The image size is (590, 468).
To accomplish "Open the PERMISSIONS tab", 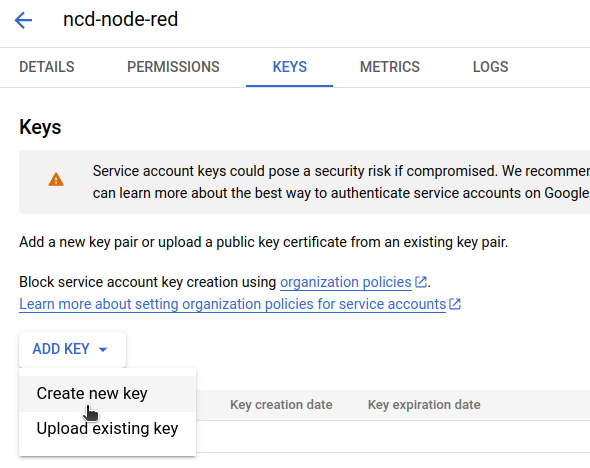I will (173, 67).
